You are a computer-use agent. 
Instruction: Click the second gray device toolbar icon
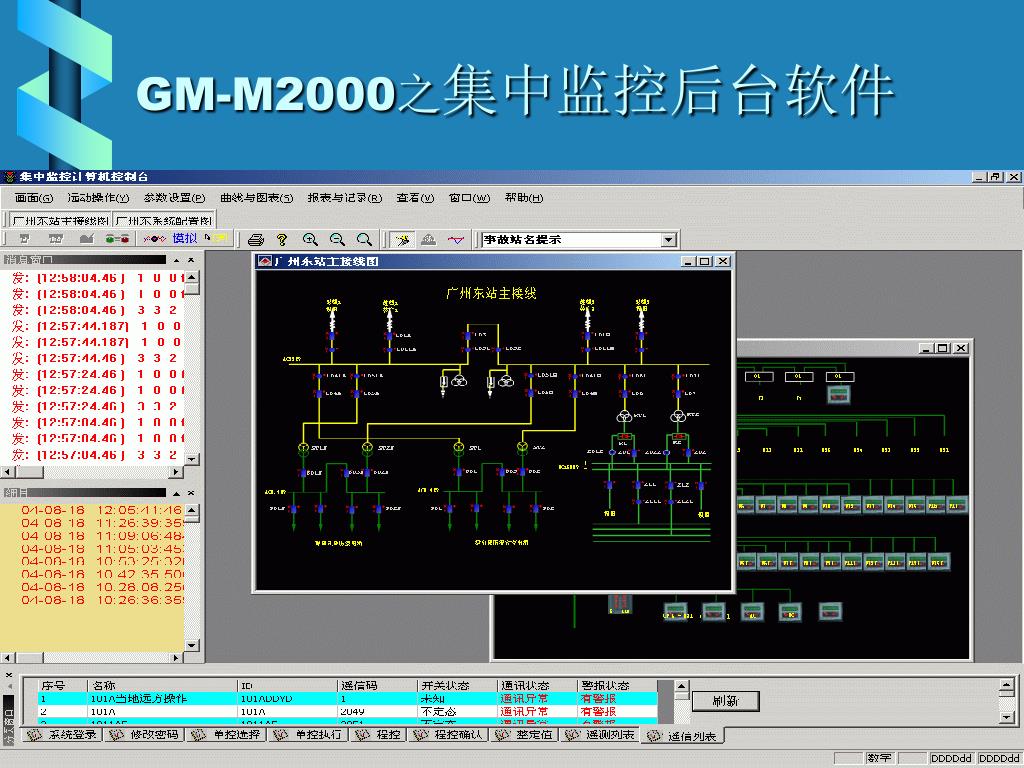tap(56, 238)
